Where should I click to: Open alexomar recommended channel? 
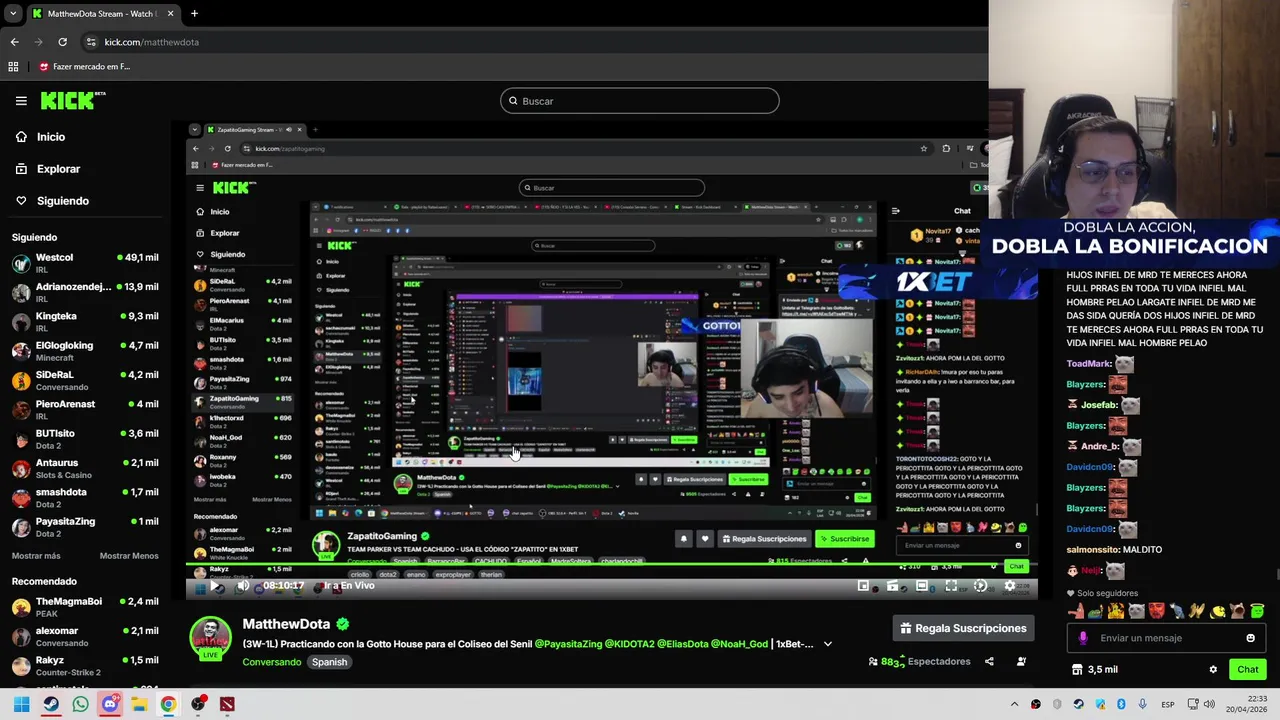tap(85, 636)
